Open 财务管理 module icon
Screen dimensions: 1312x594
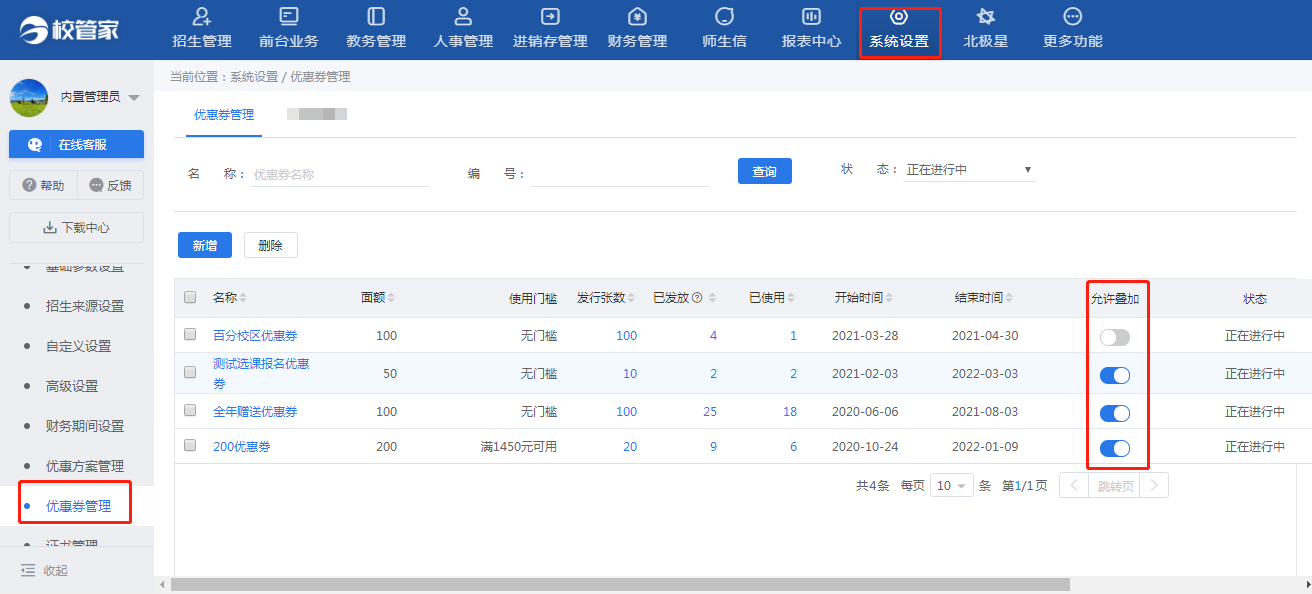637,17
